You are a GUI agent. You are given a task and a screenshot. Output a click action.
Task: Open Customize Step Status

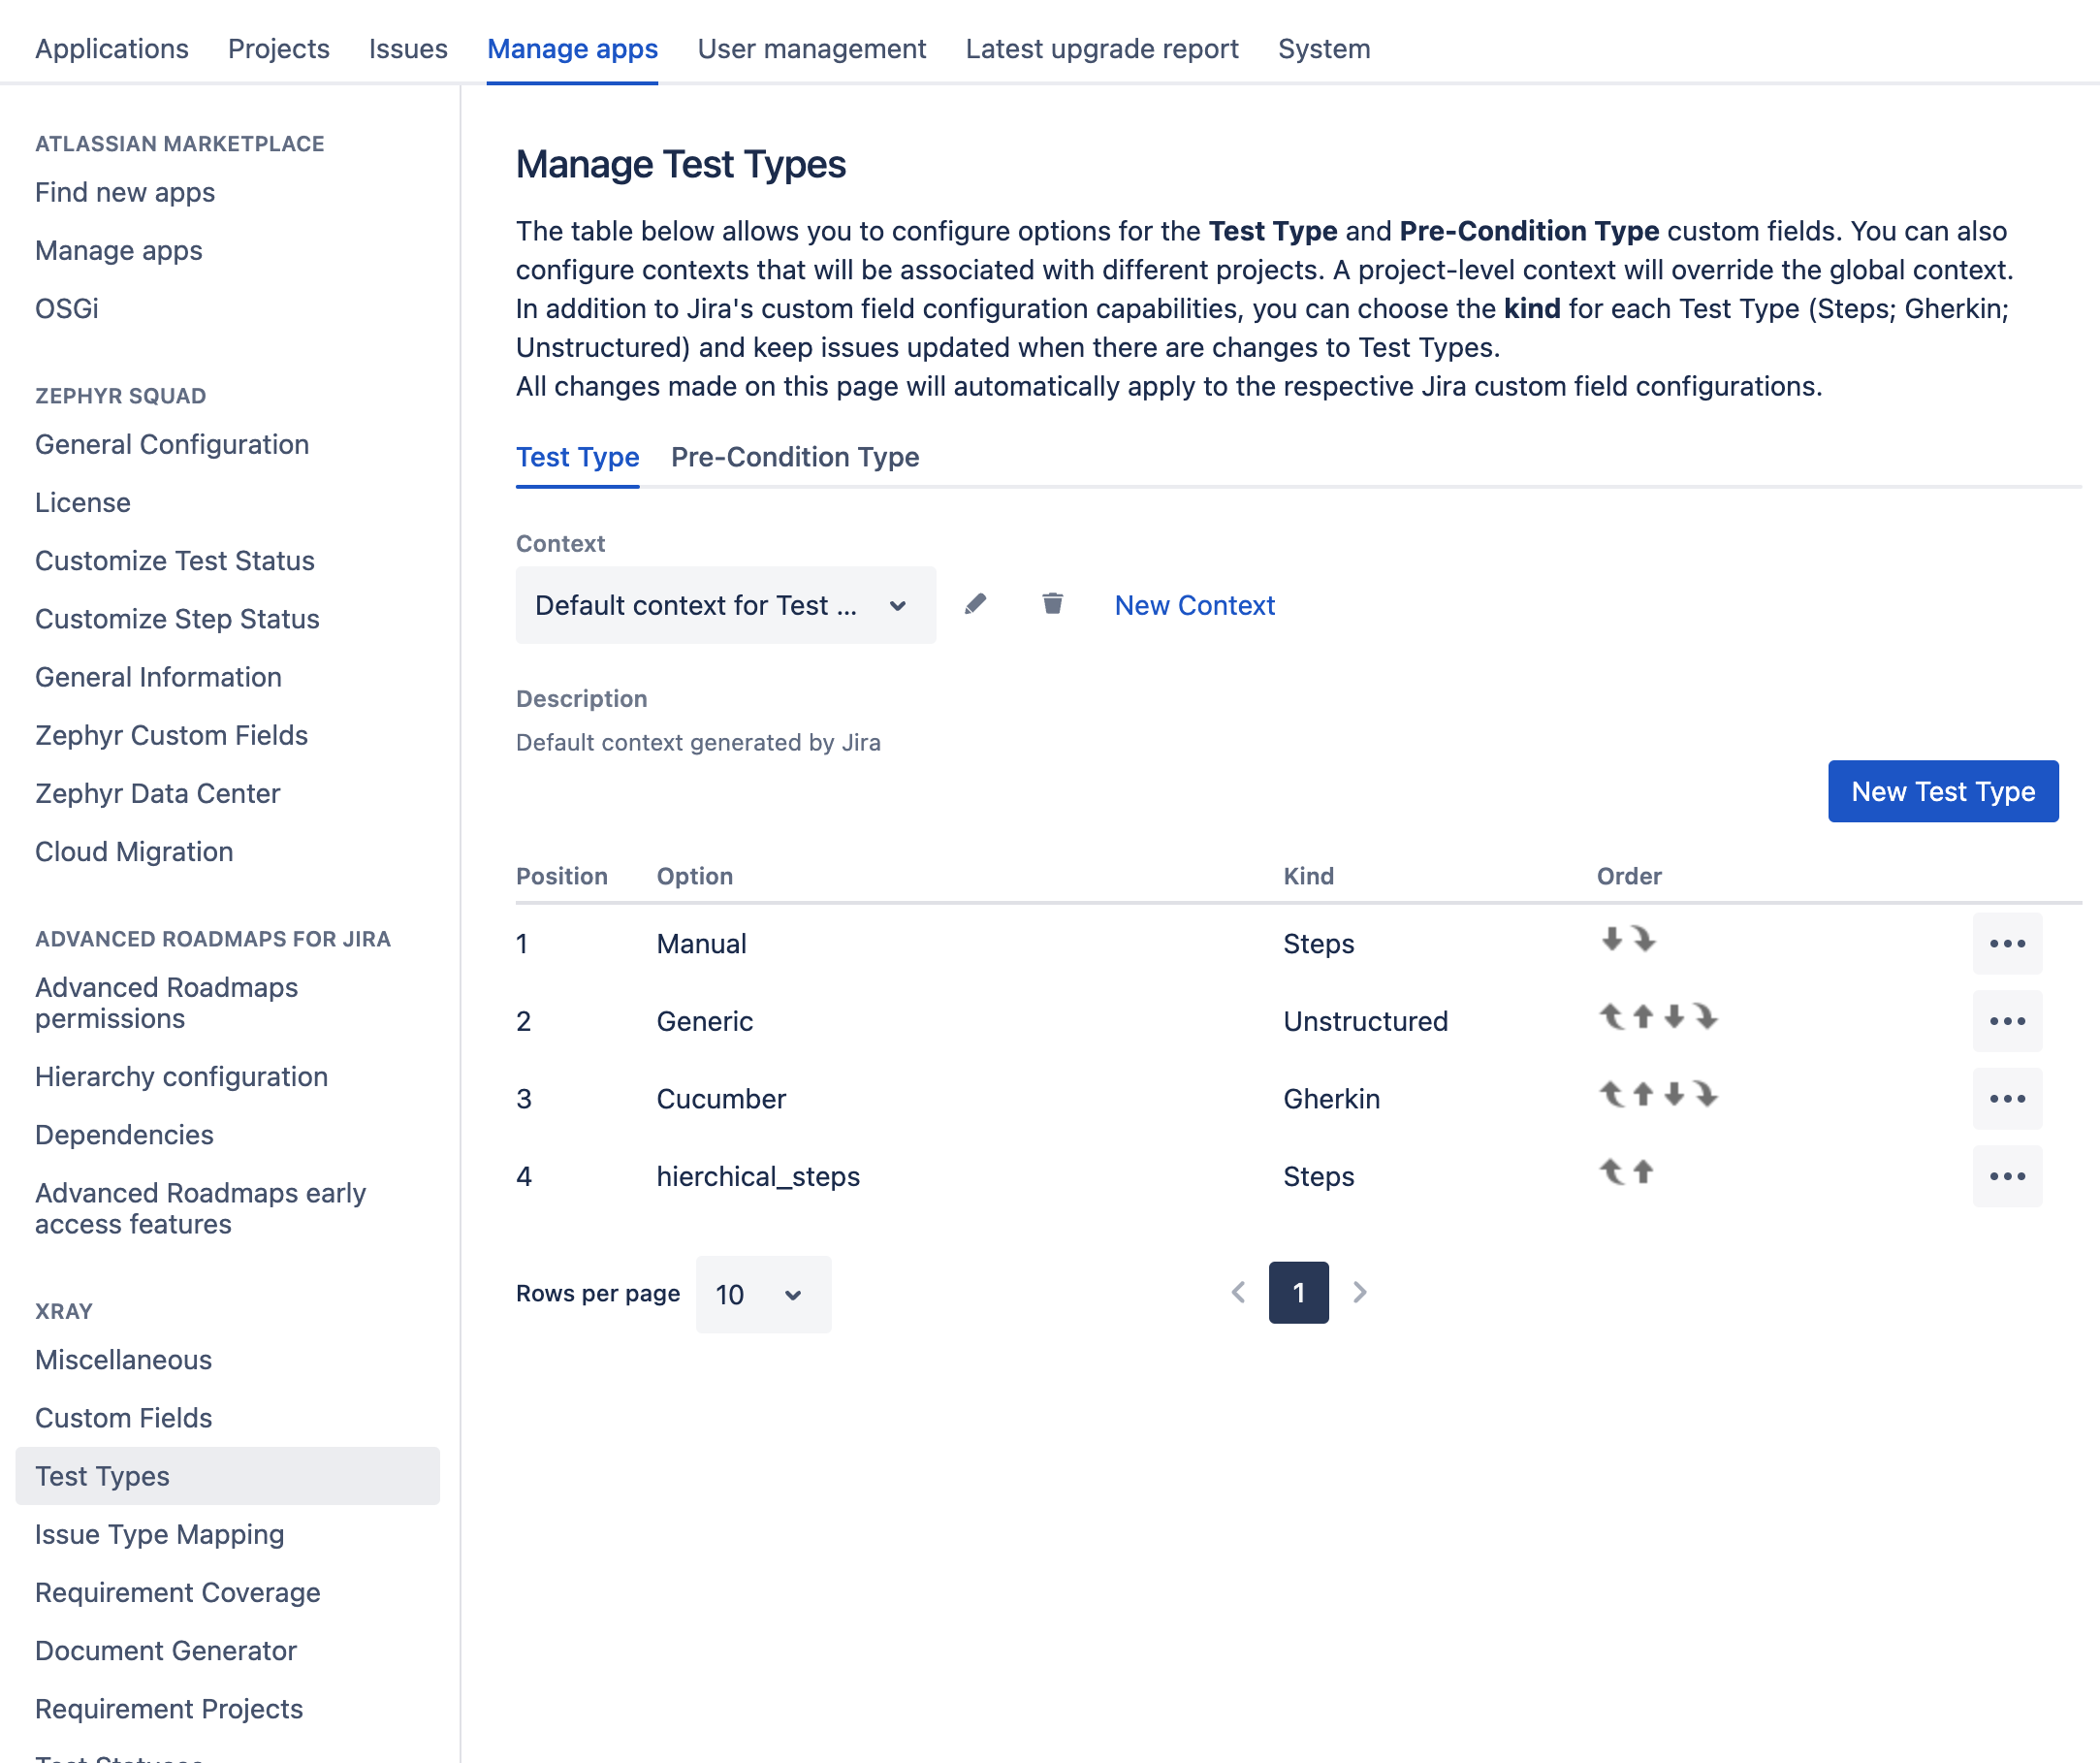[177, 618]
